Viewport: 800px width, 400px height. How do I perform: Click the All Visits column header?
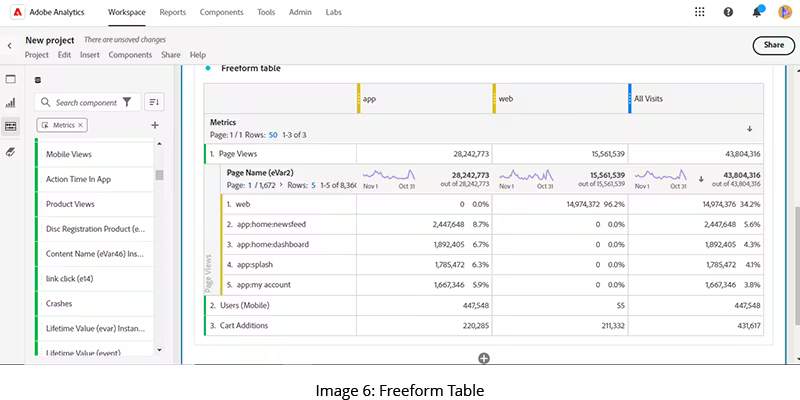(696, 98)
